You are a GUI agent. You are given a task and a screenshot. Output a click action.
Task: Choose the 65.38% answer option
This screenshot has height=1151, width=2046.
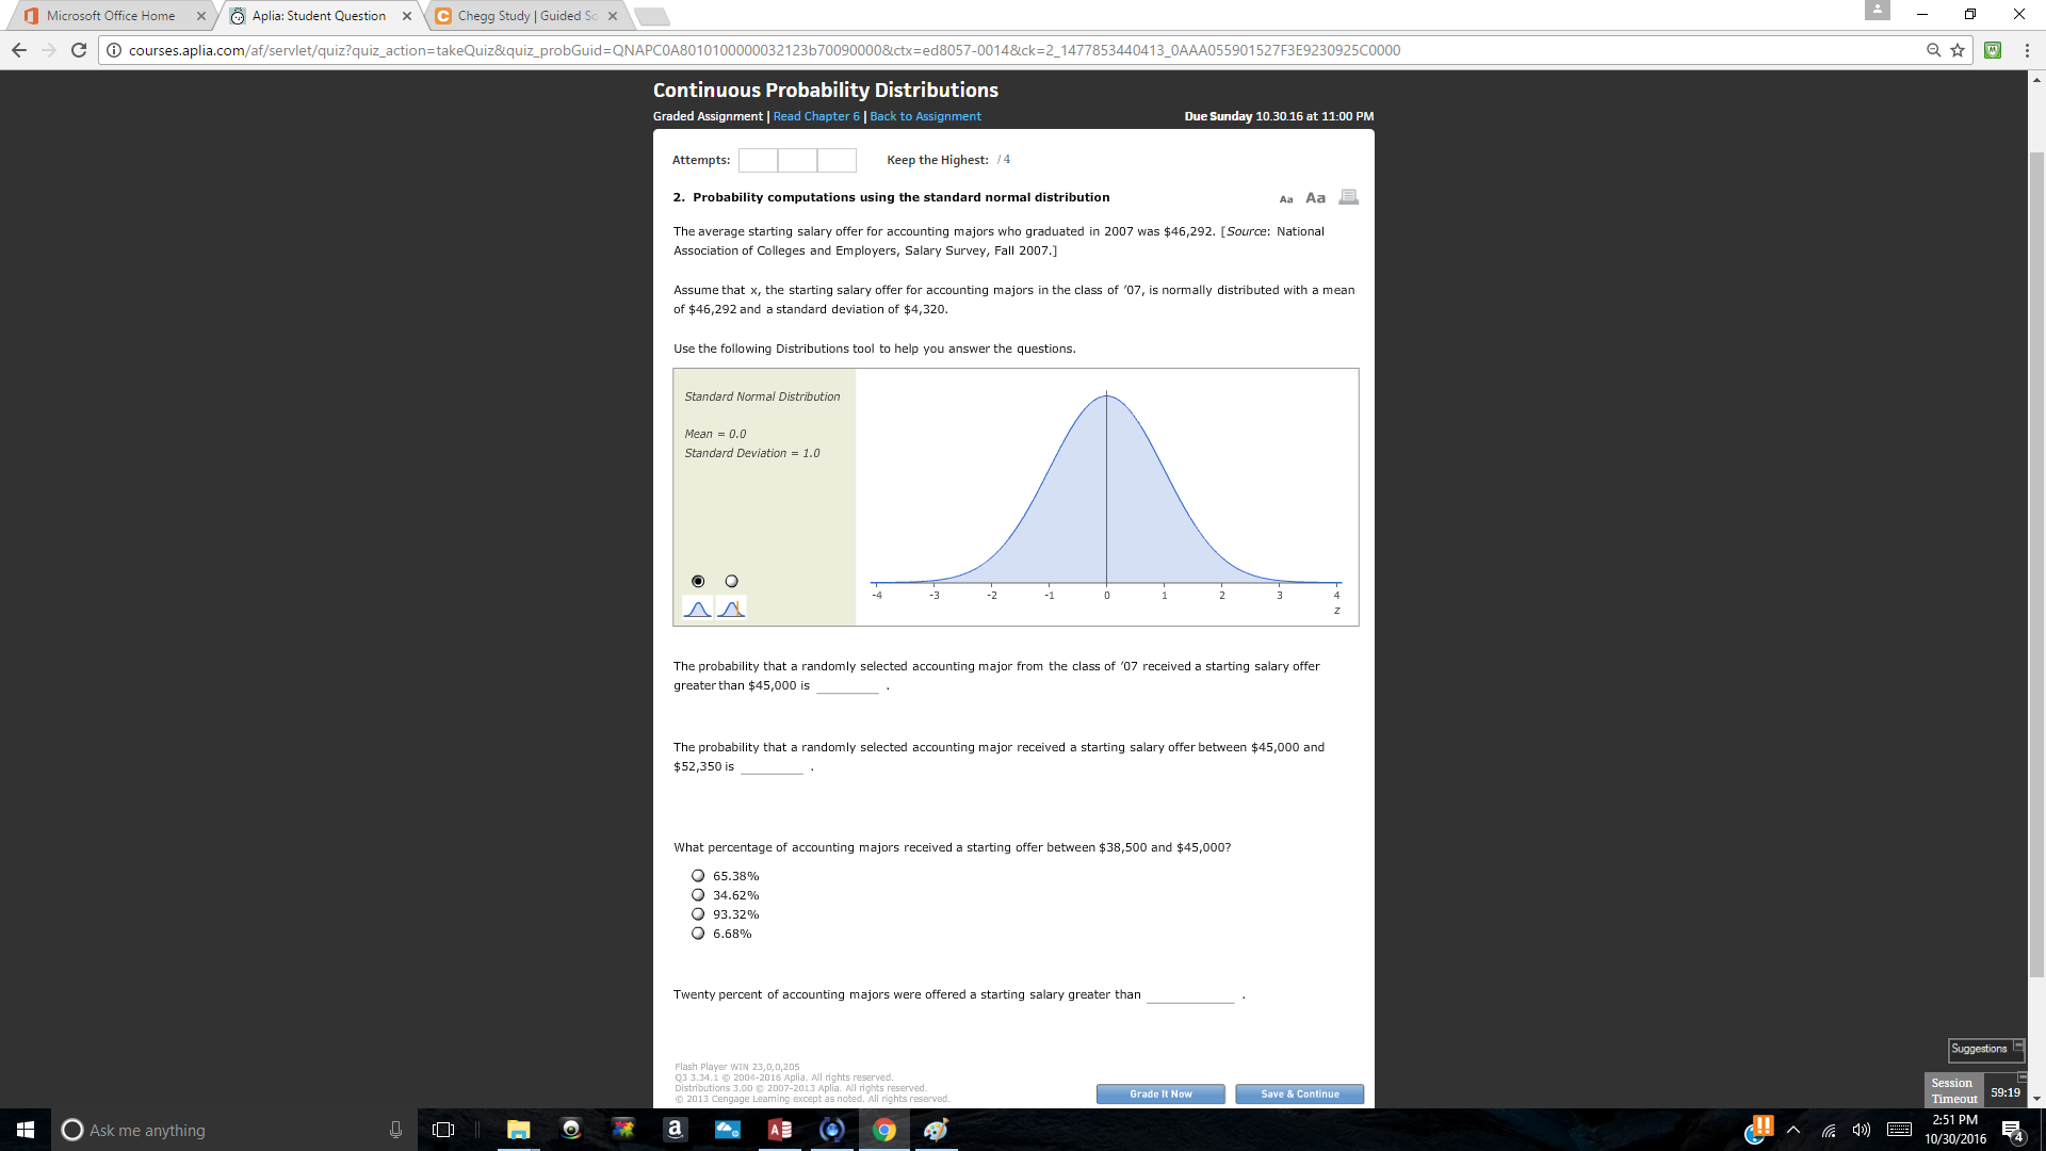tap(697, 875)
